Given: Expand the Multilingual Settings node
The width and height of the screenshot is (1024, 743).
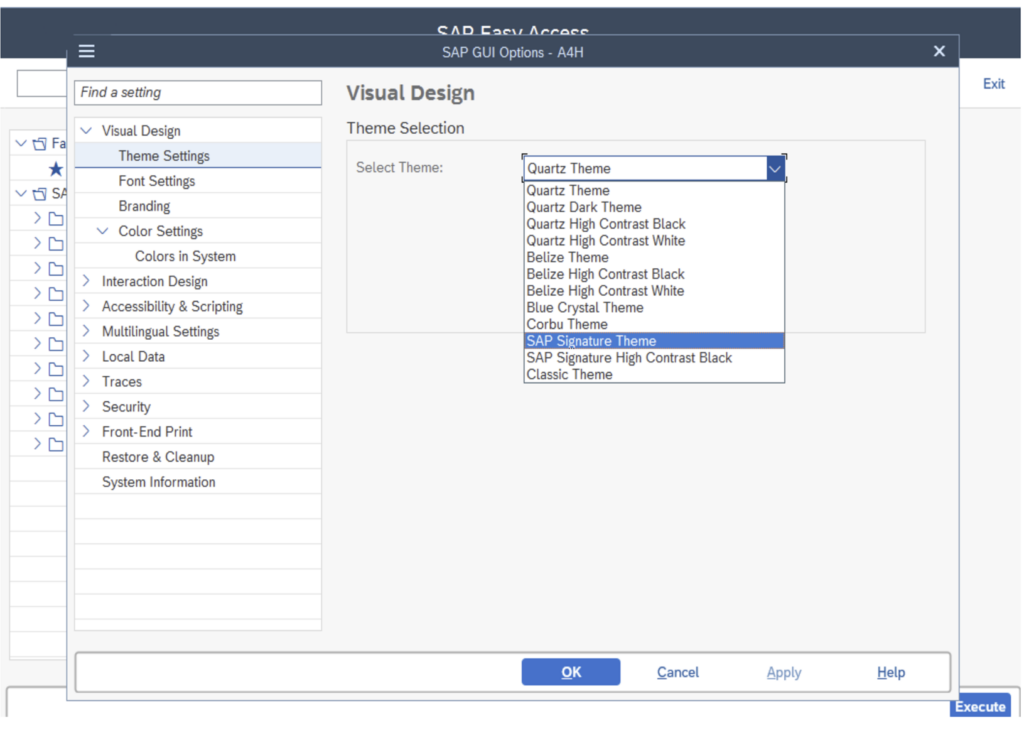Looking at the screenshot, I should [86, 332].
